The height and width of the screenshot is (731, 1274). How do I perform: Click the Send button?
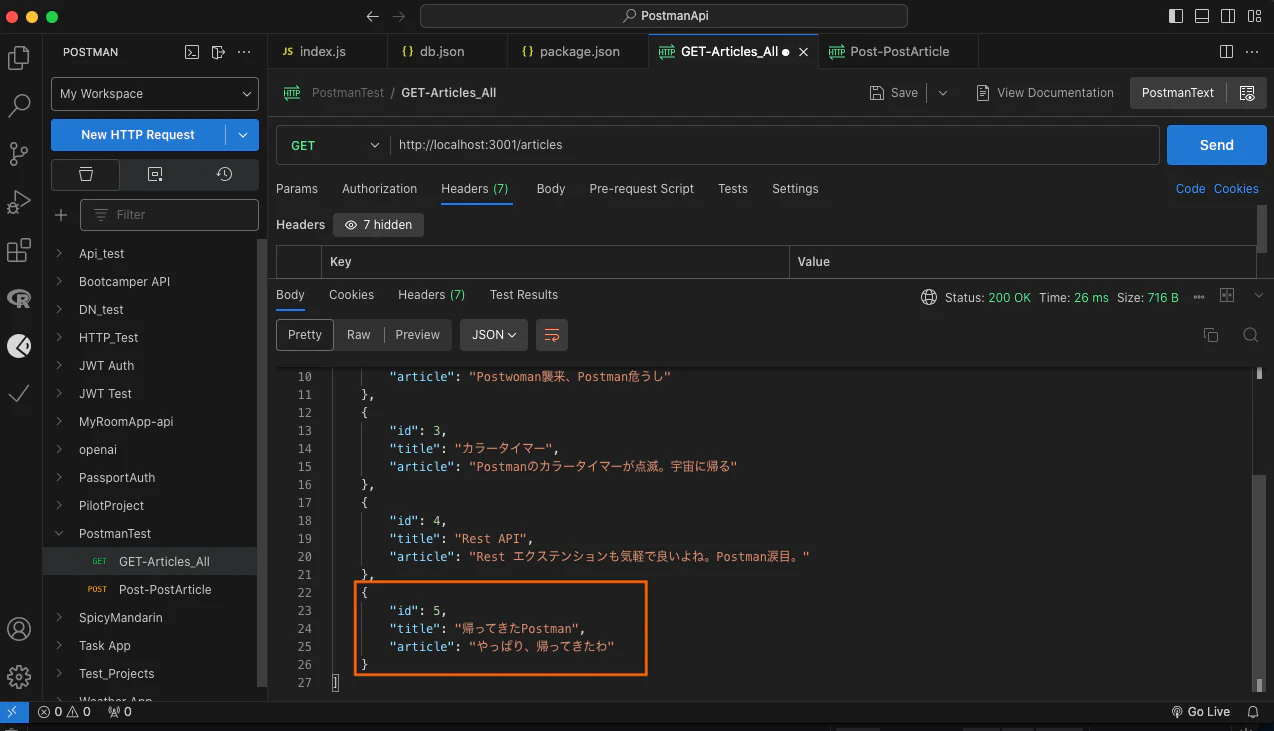pos(1216,145)
